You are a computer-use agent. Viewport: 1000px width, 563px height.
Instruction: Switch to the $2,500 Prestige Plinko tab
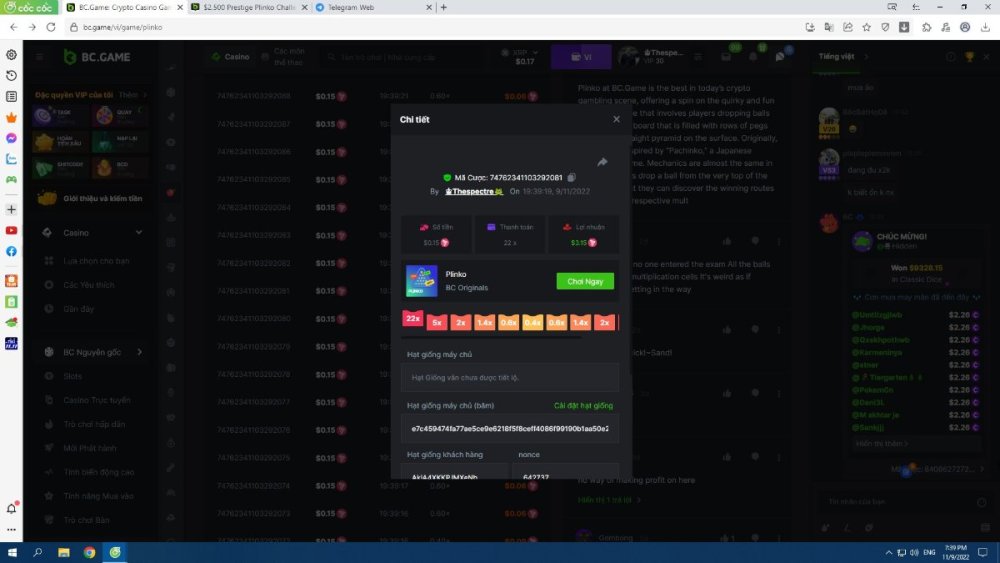click(x=248, y=7)
